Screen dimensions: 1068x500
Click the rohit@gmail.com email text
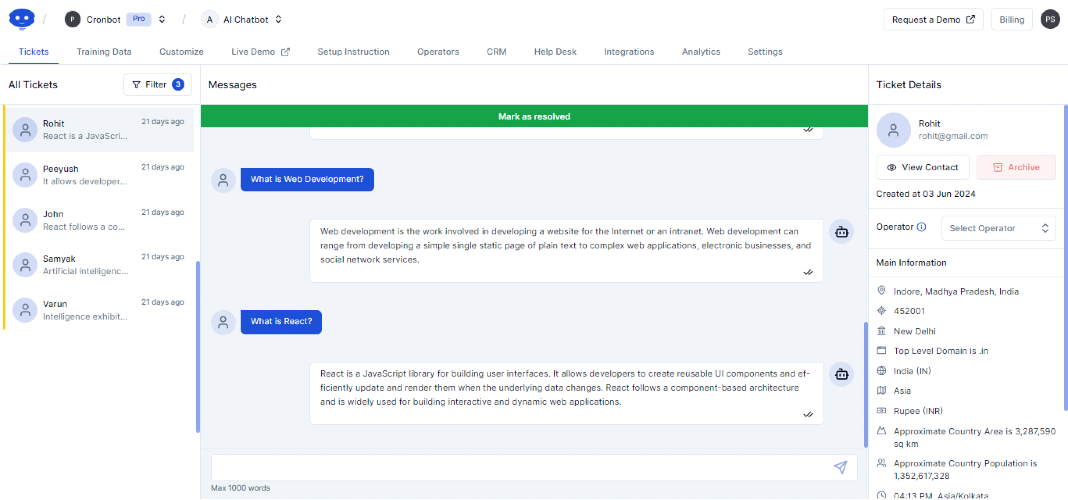953,136
